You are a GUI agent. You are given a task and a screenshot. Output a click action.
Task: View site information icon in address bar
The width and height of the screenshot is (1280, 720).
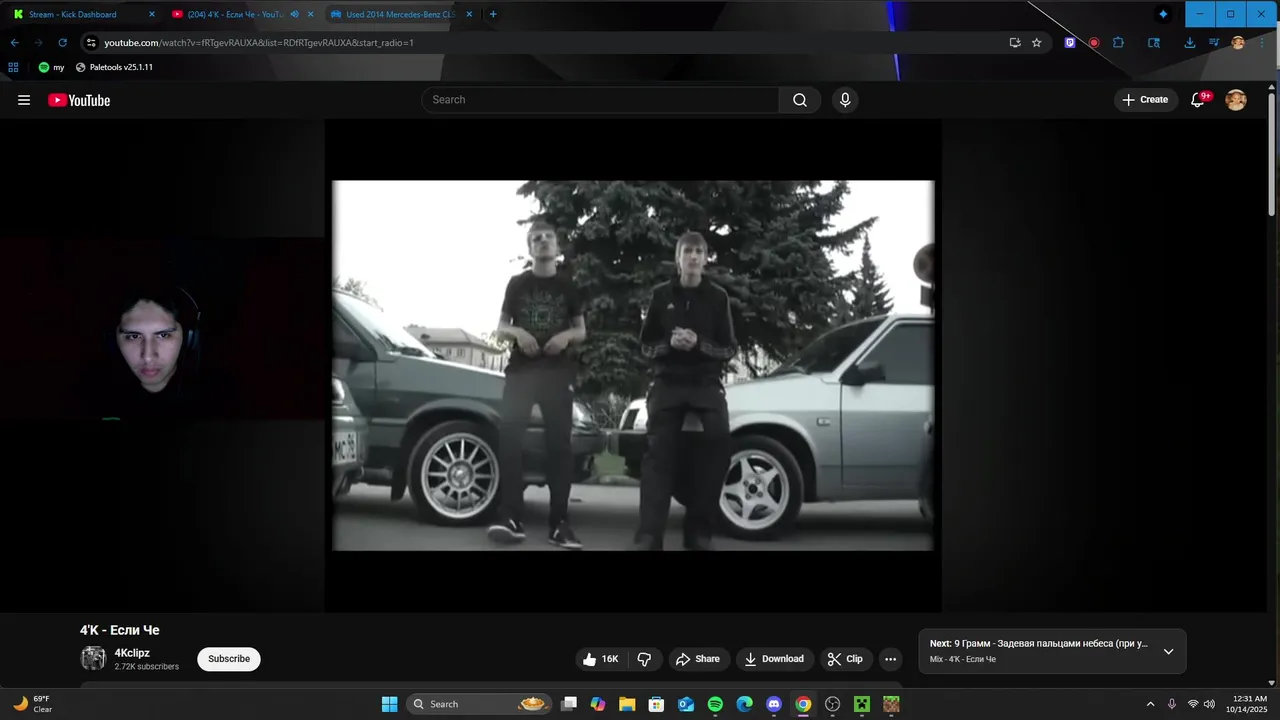click(x=91, y=43)
